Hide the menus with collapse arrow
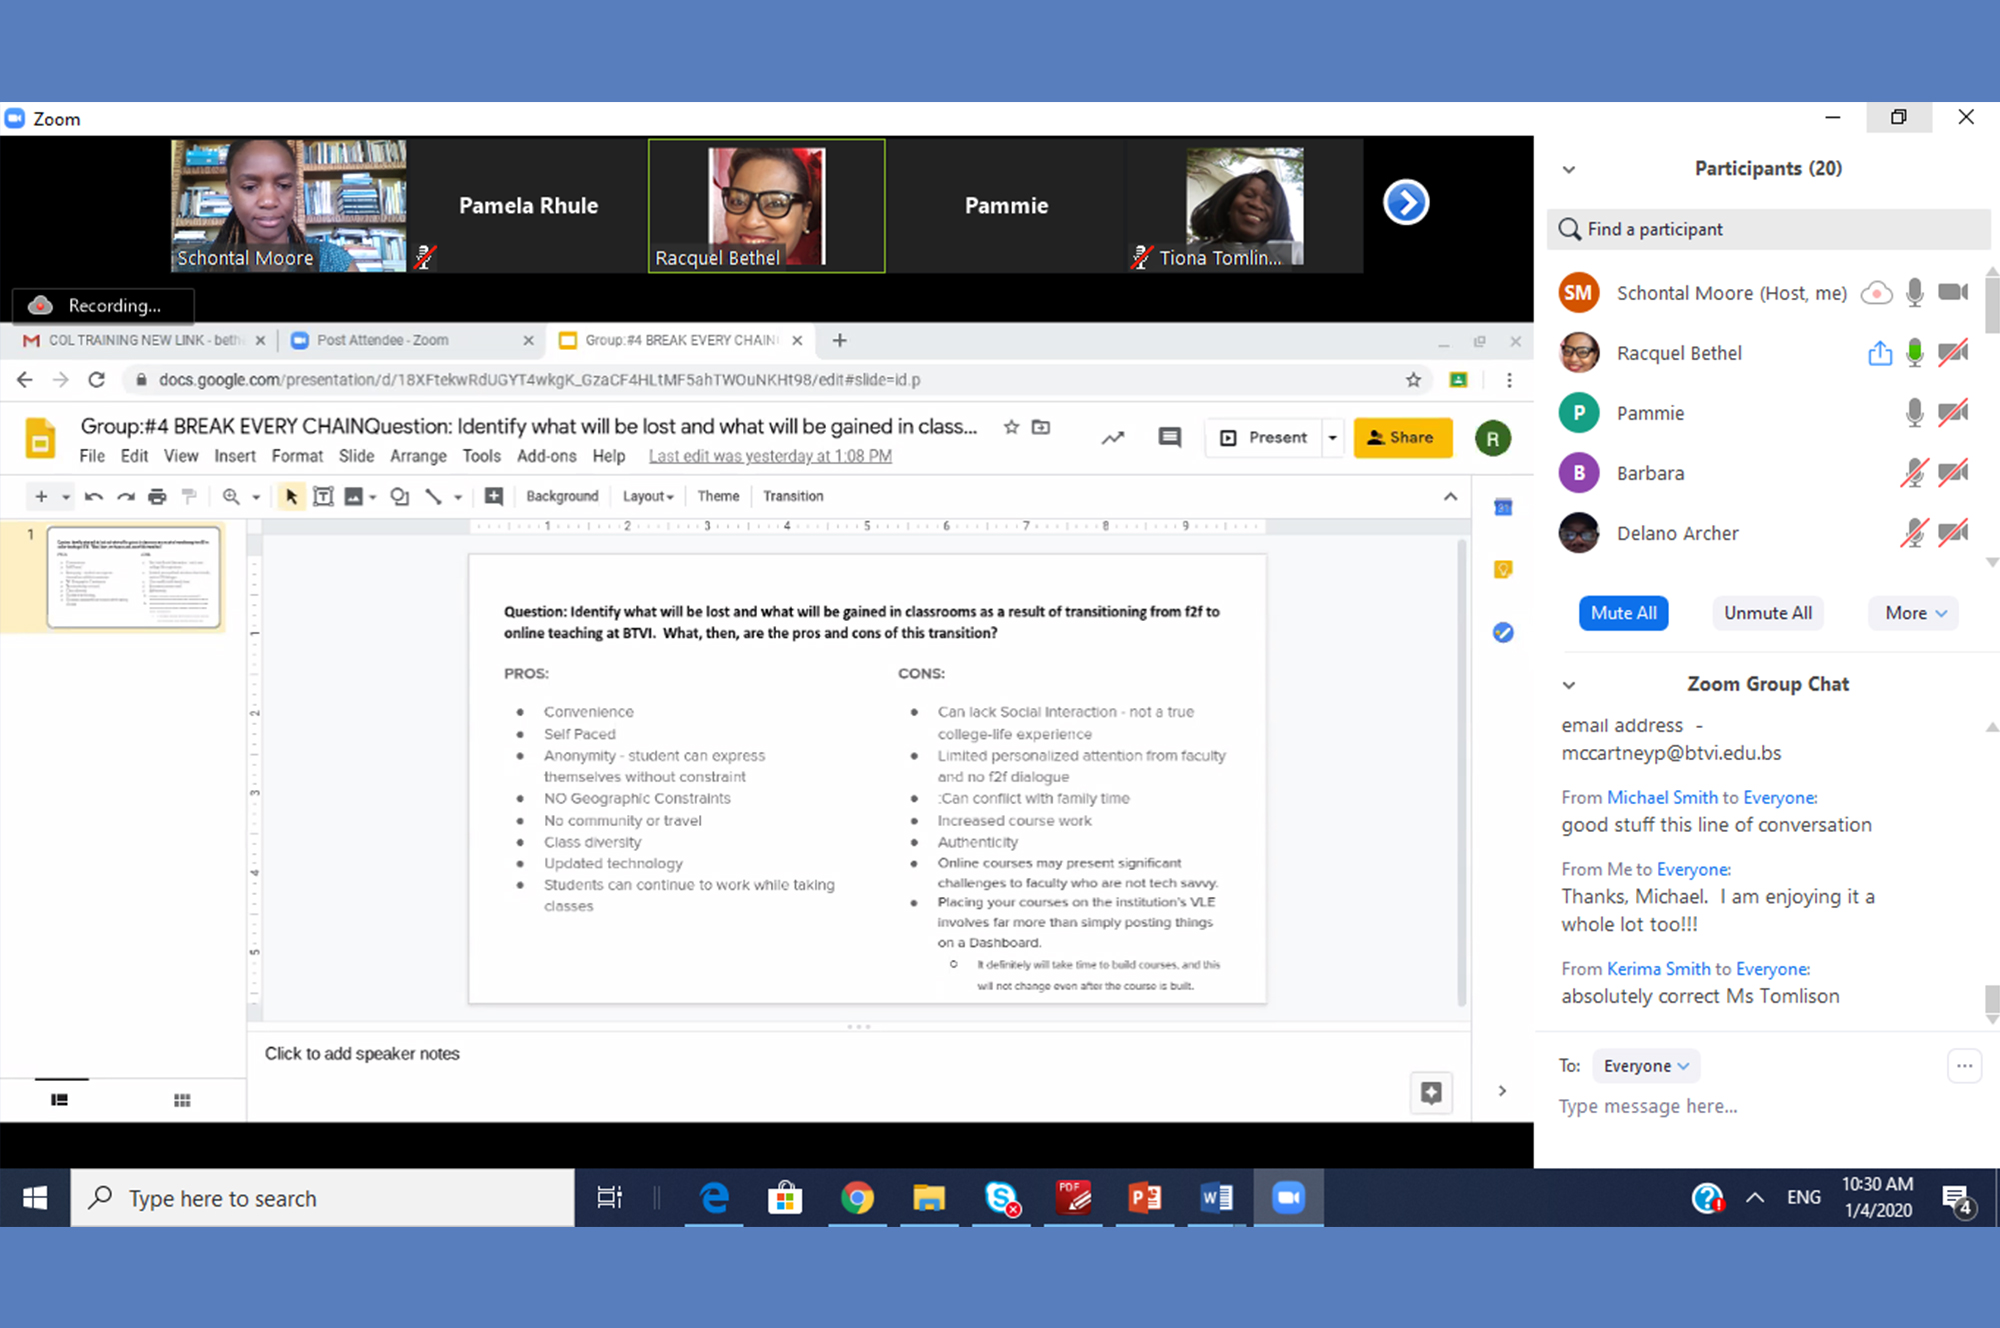 1450,497
